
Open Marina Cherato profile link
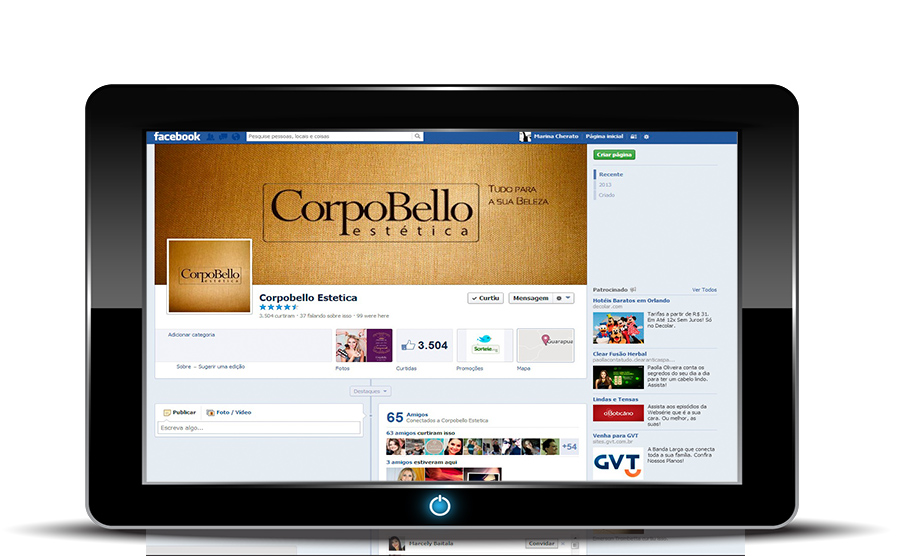556,137
